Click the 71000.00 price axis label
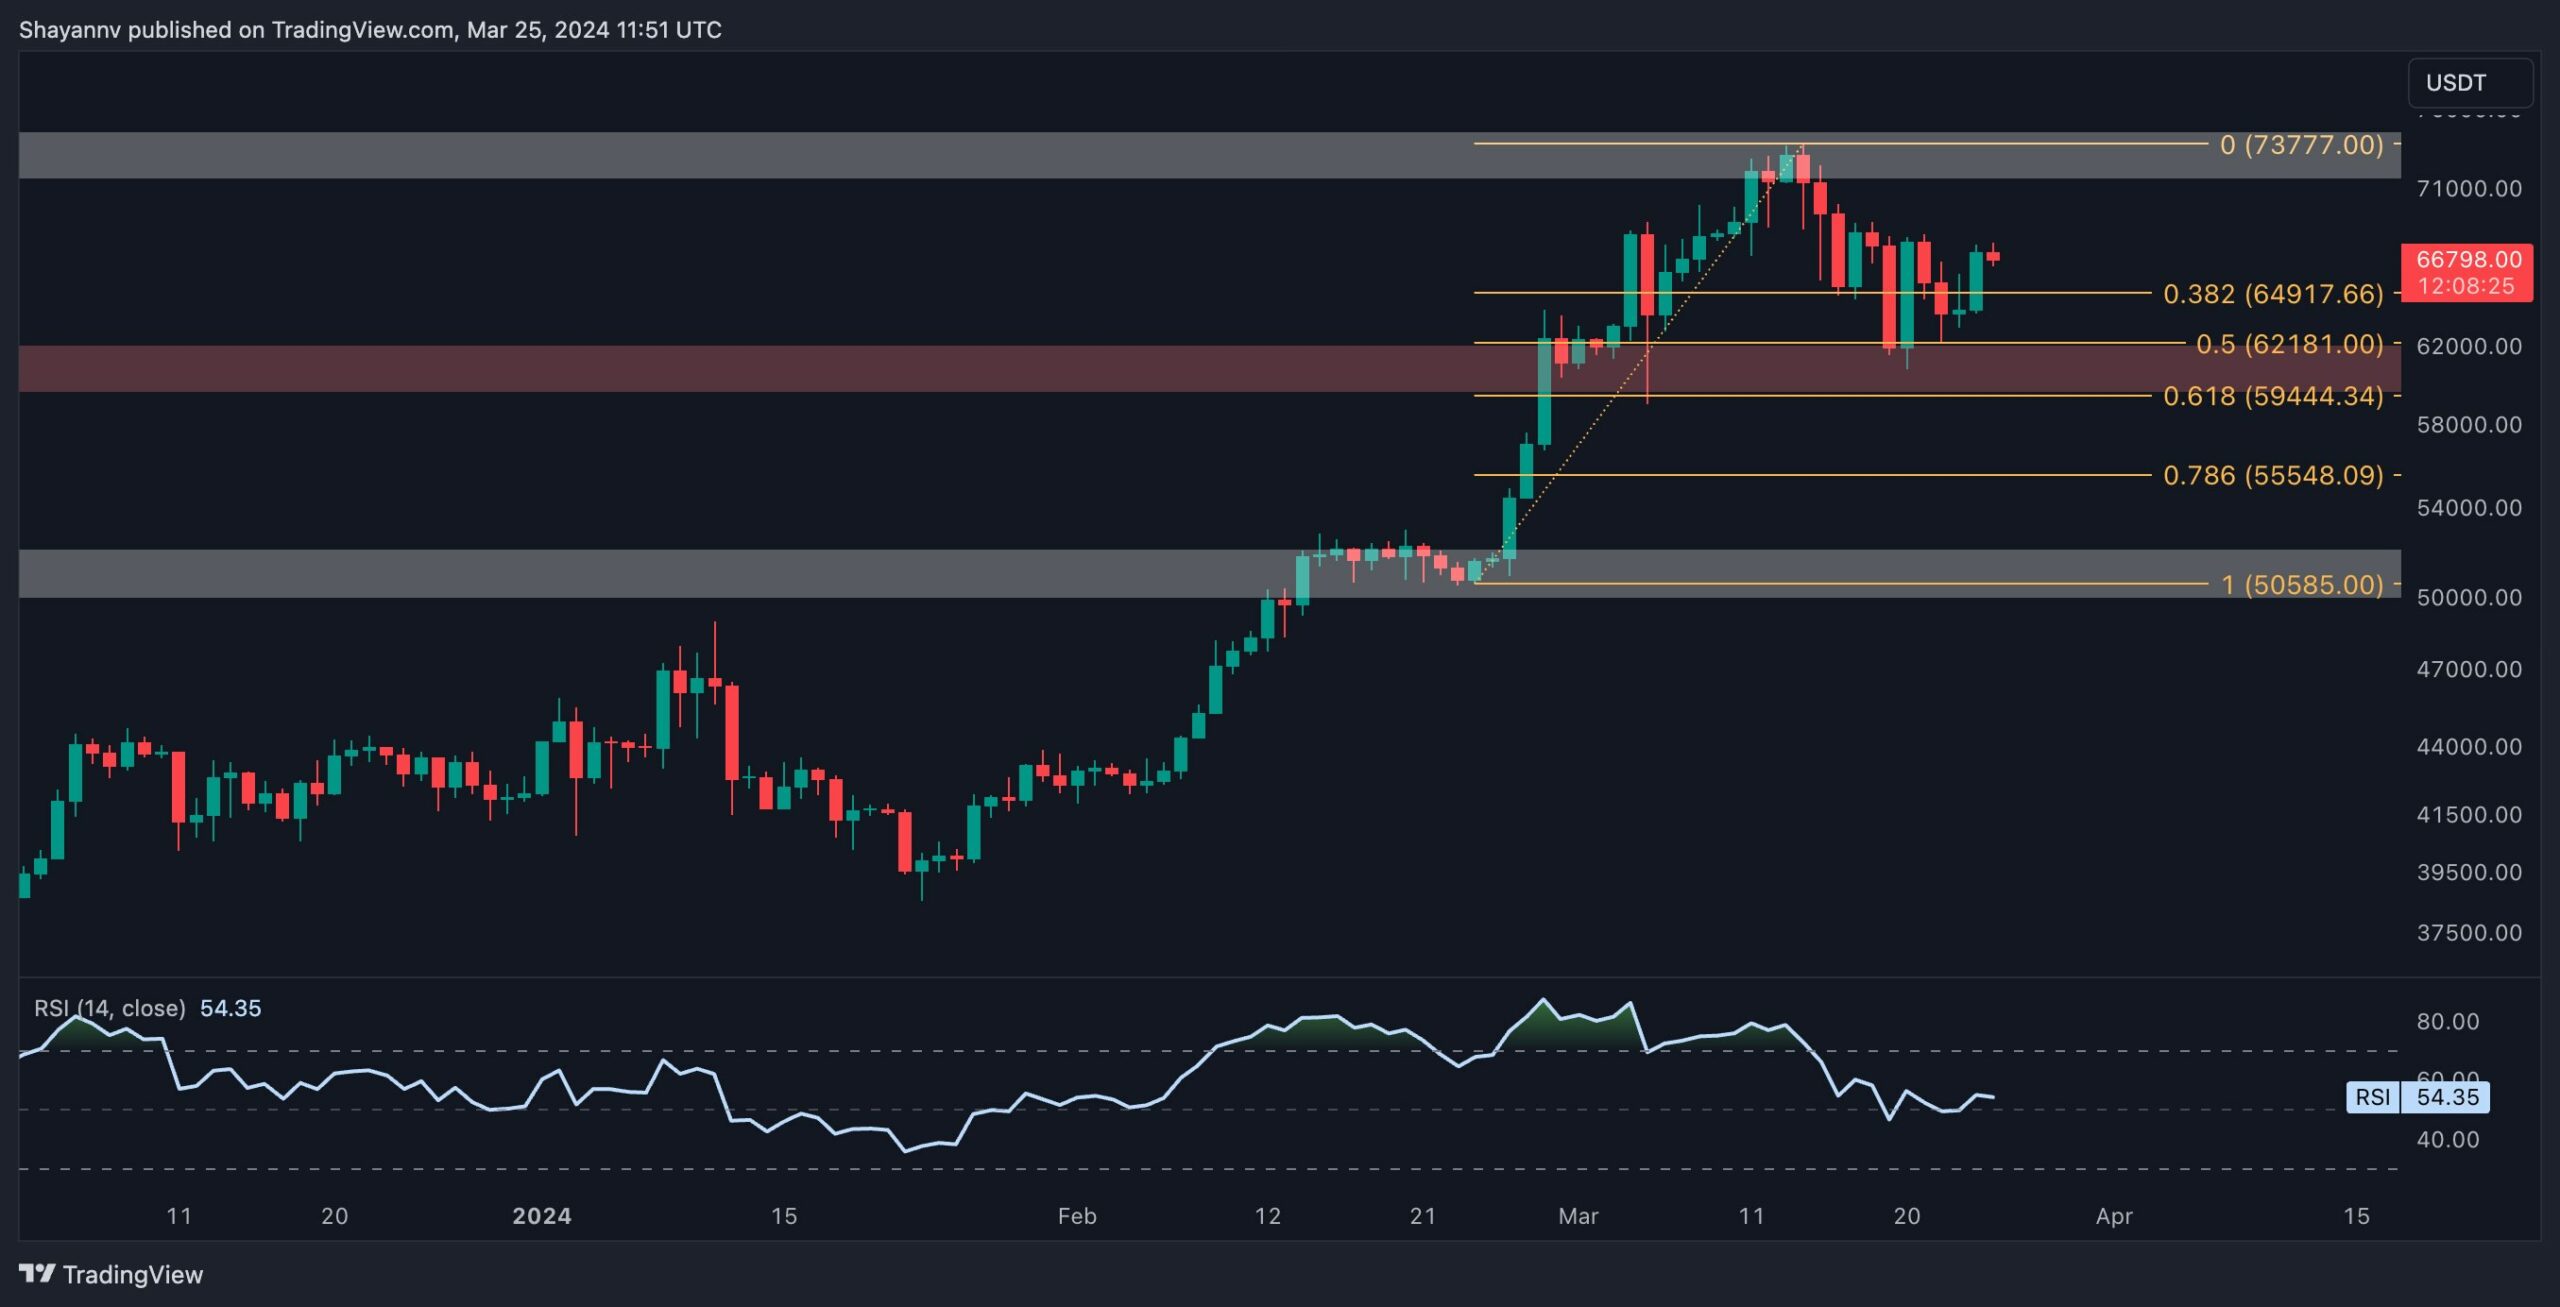Viewport: 2560px width, 1307px height. [2468, 189]
